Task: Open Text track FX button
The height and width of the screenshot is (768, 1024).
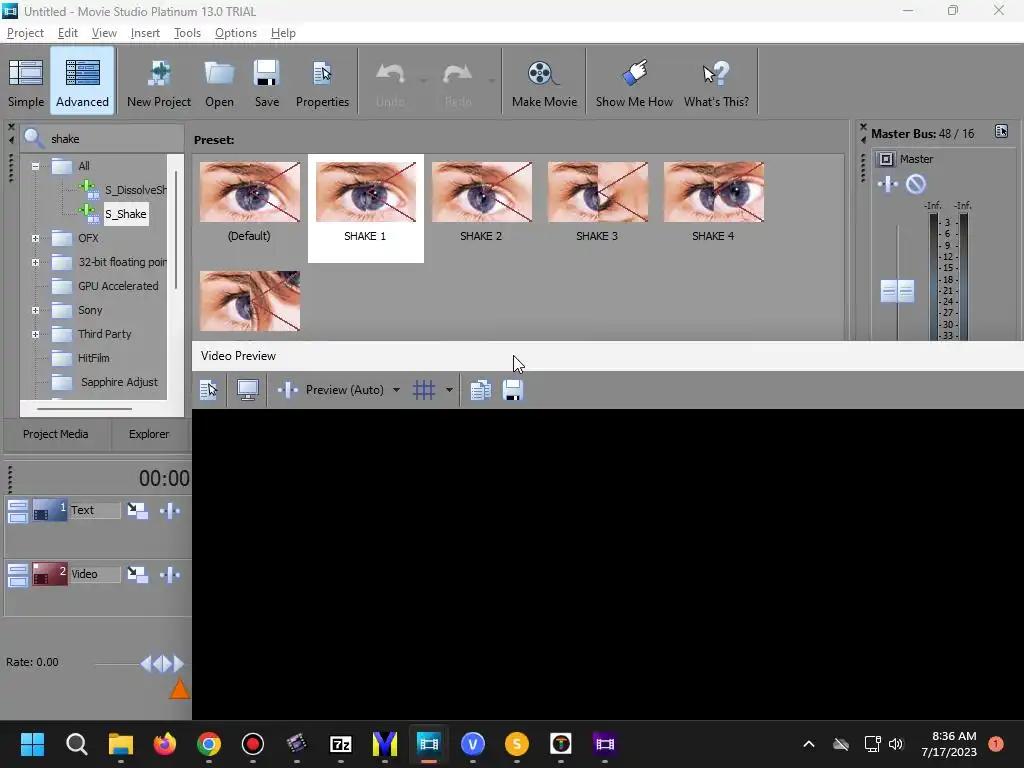Action: 170,510
